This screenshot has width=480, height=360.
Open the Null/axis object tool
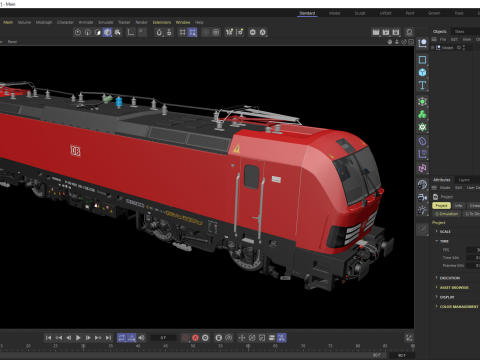pos(422,43)
